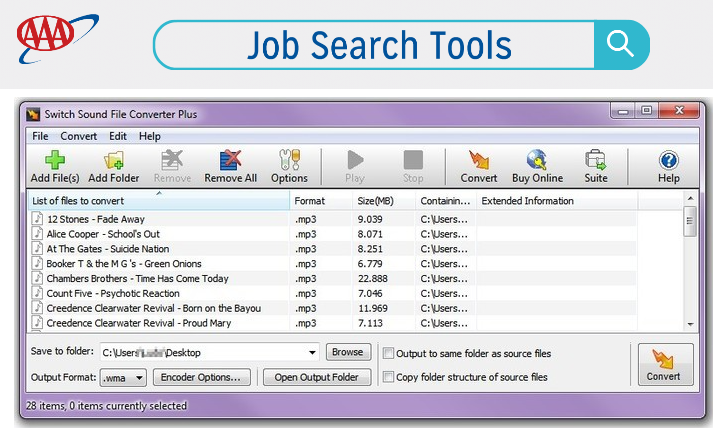Click the AAA logo
713x428 pixels.
57,38
